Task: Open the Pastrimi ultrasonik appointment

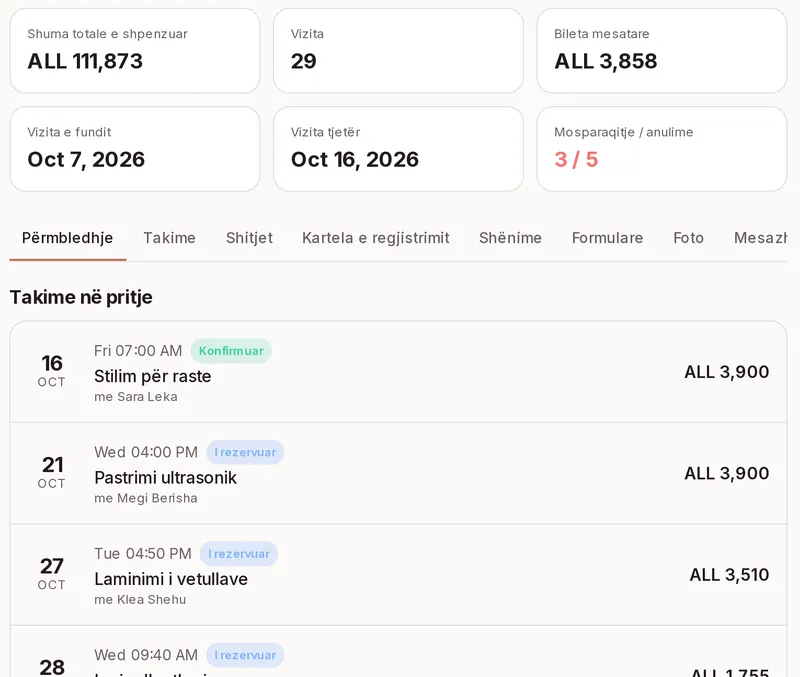Action: (398, 473)
